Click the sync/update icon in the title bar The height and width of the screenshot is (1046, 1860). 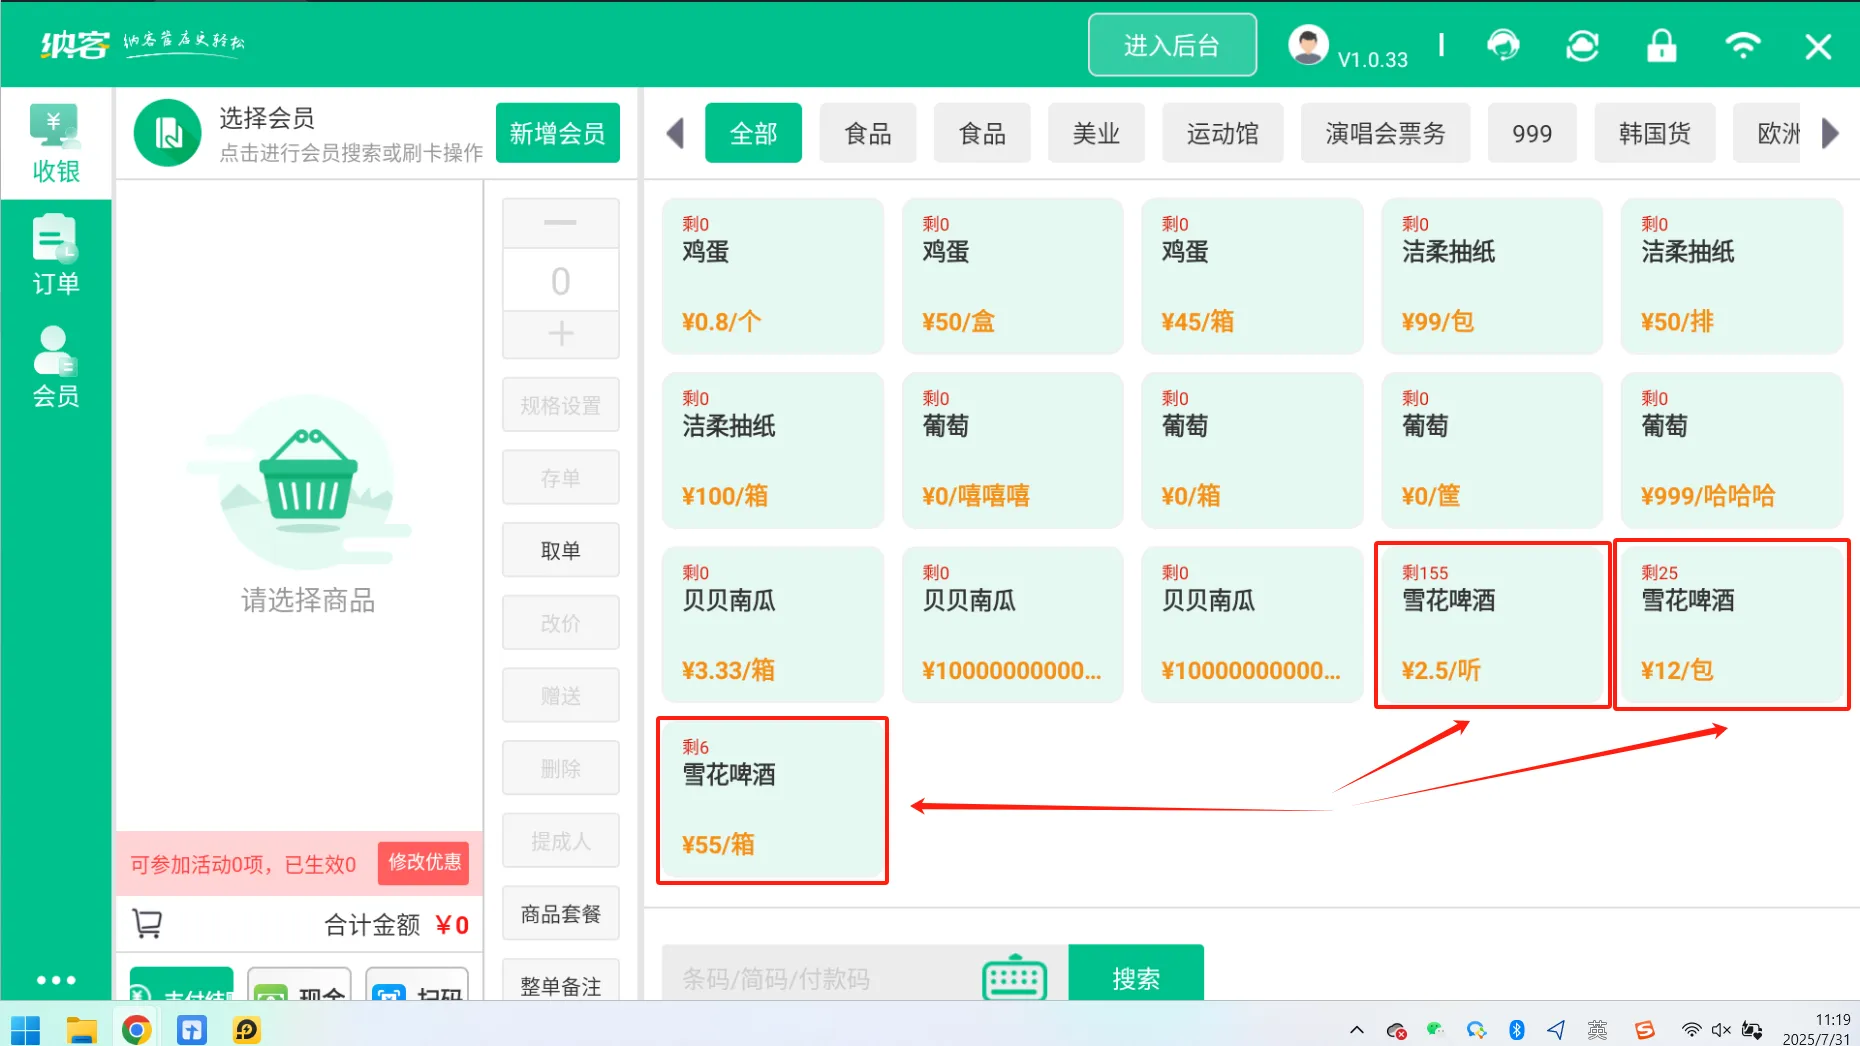(1583, 45)
